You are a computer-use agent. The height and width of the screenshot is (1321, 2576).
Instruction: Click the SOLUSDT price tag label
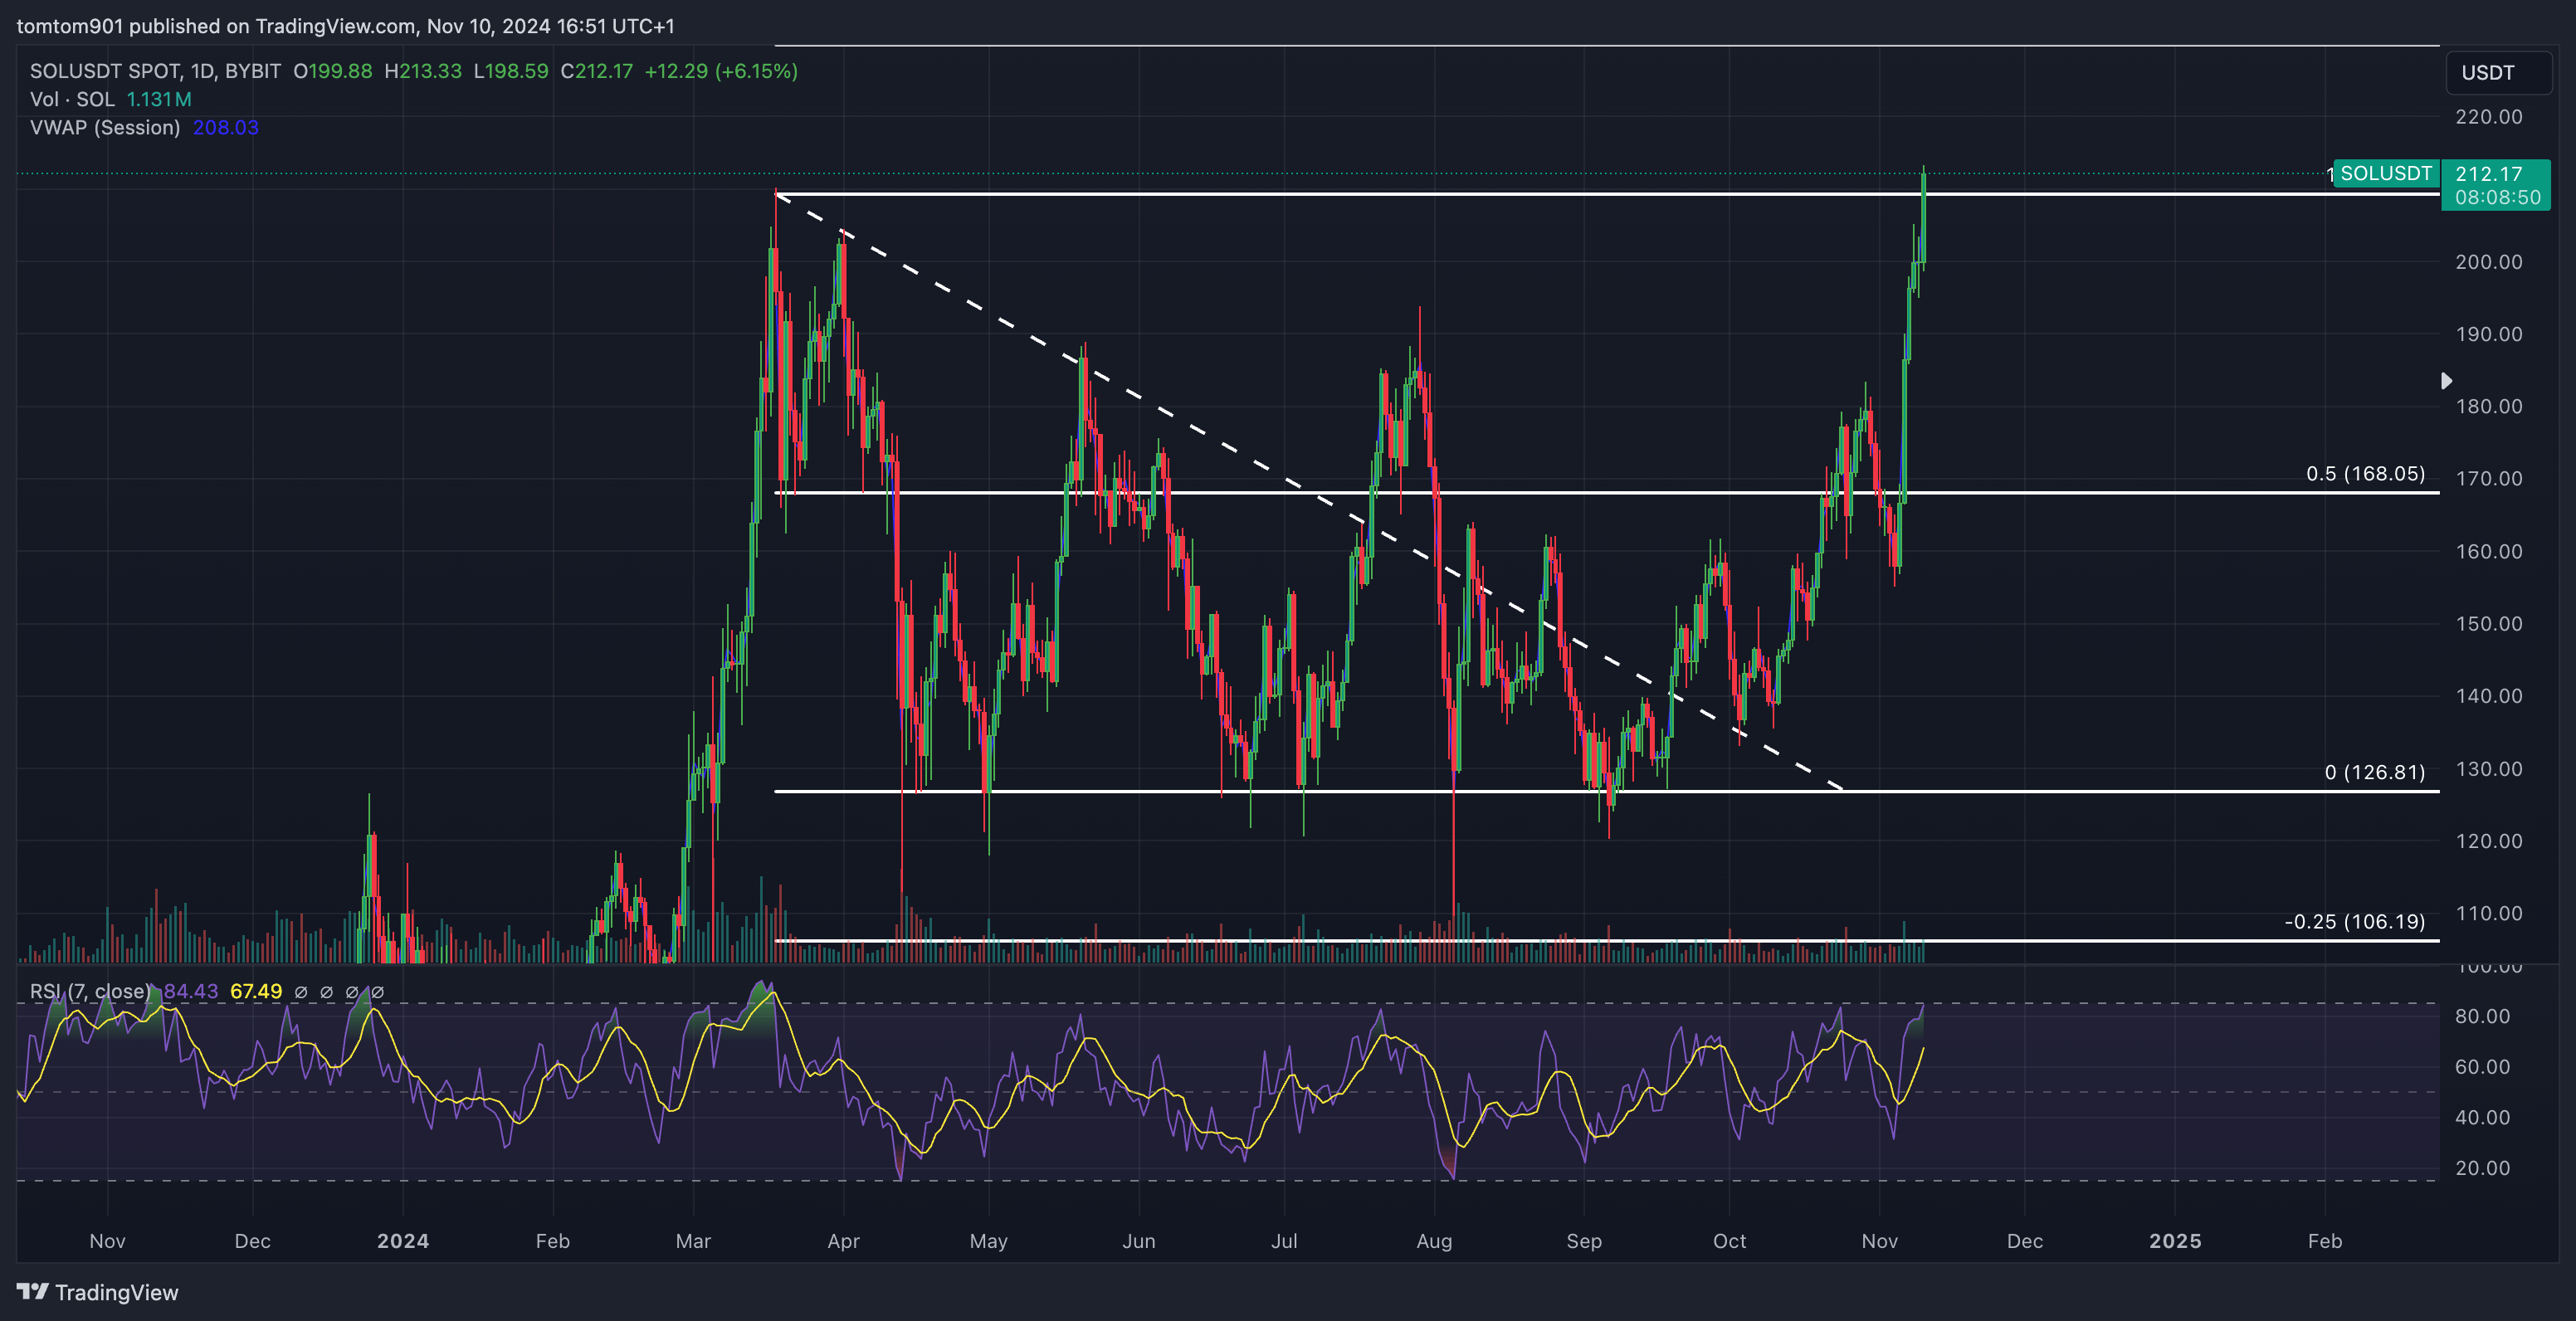[2385, 174]
